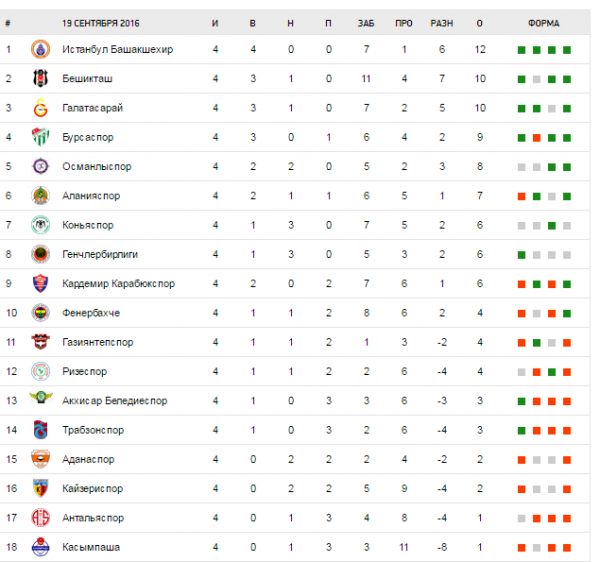Sort by the ФОРМА column header
The height and width of the screenshot is (562, 600).
tap(544, 22)
